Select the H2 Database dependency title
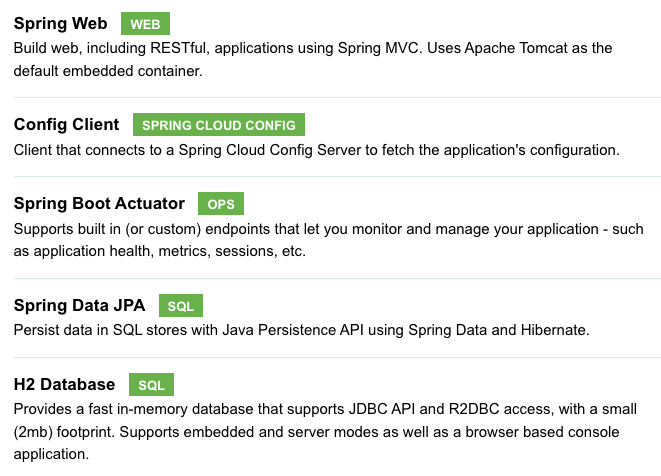 64,385
